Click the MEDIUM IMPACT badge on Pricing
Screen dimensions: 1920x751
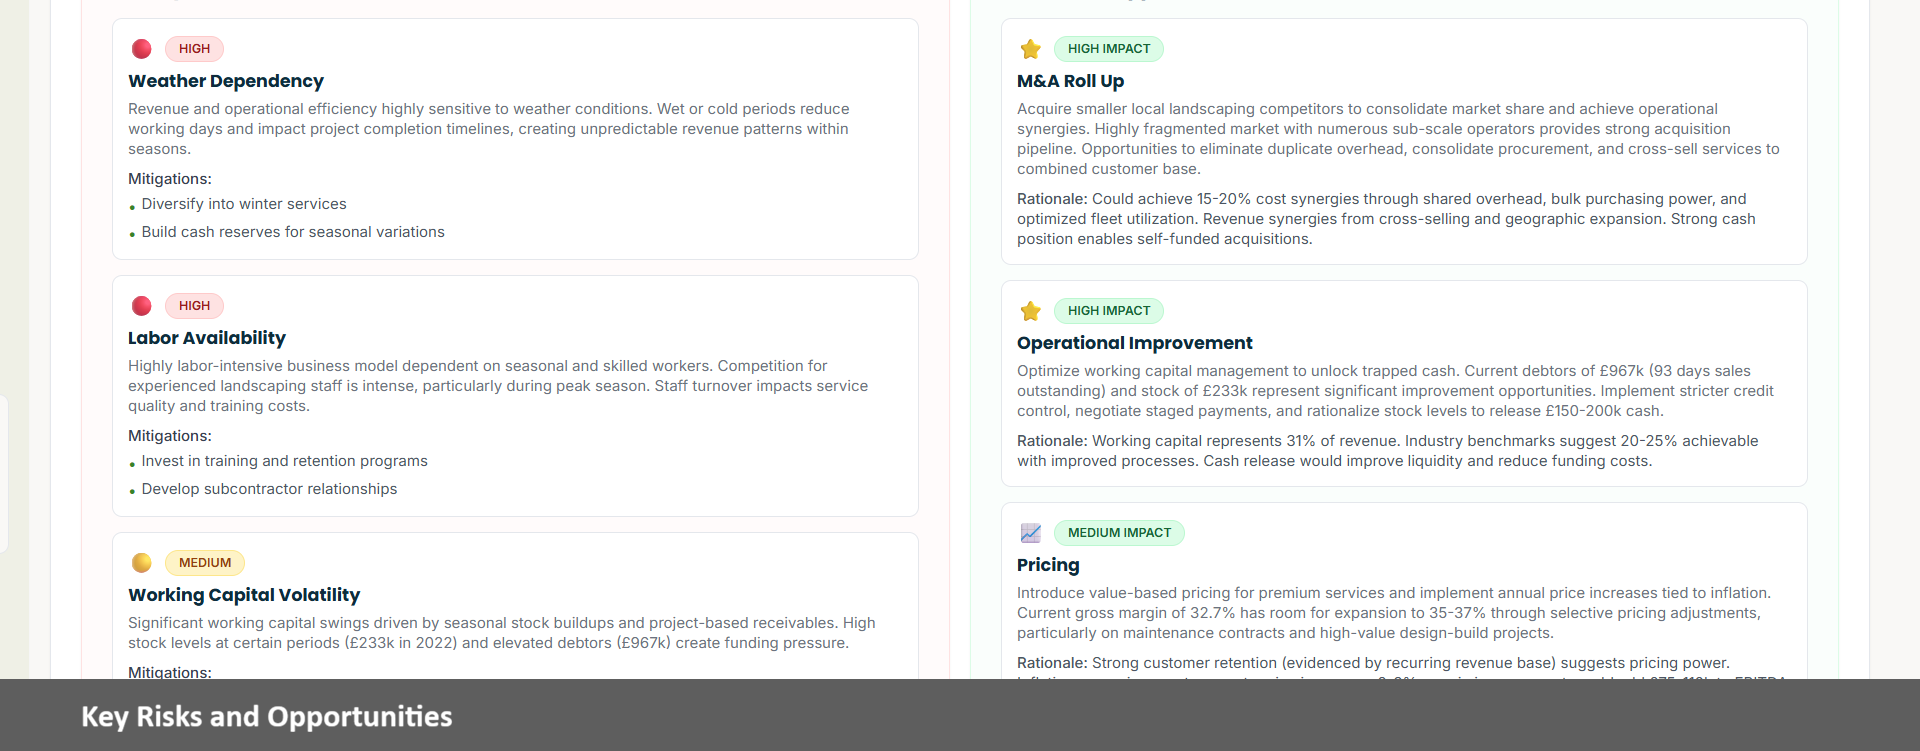1119,532
